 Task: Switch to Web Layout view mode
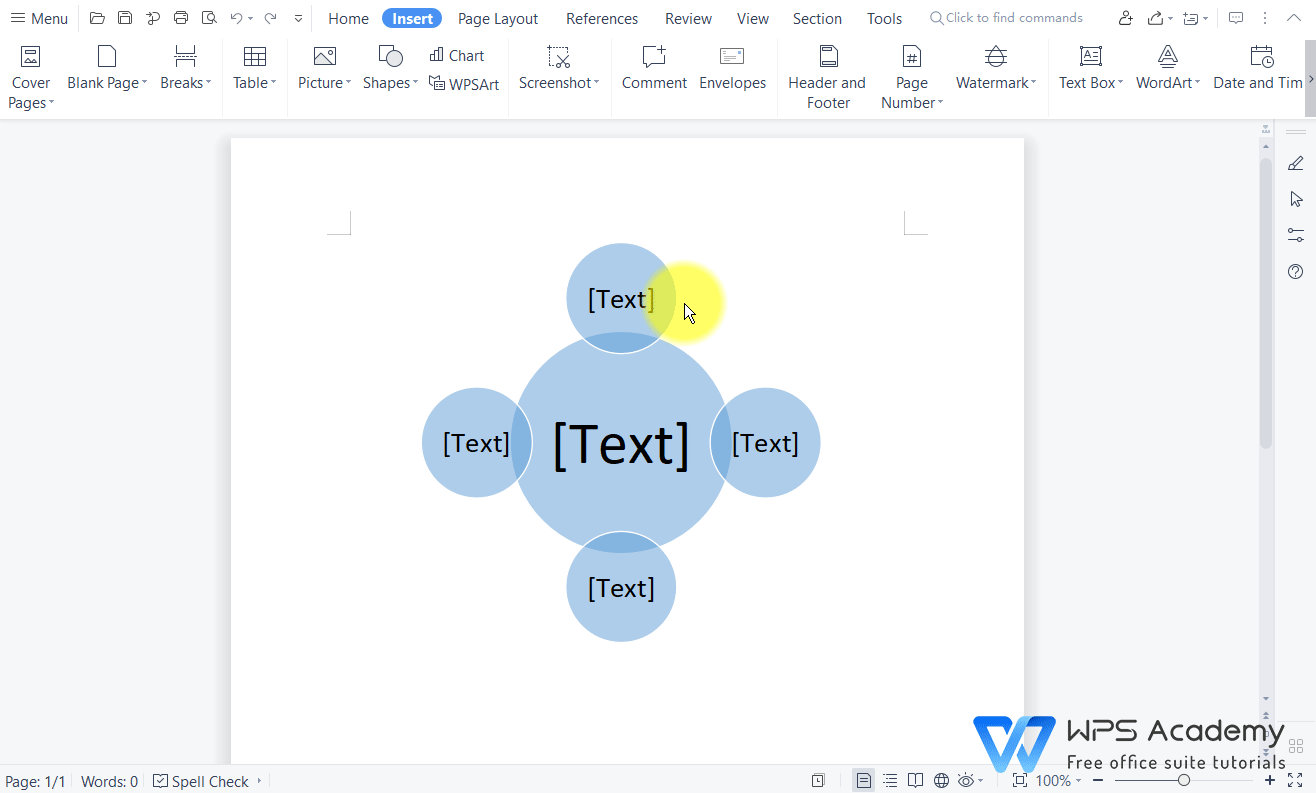pyautogui.click(x=940, y=780)
